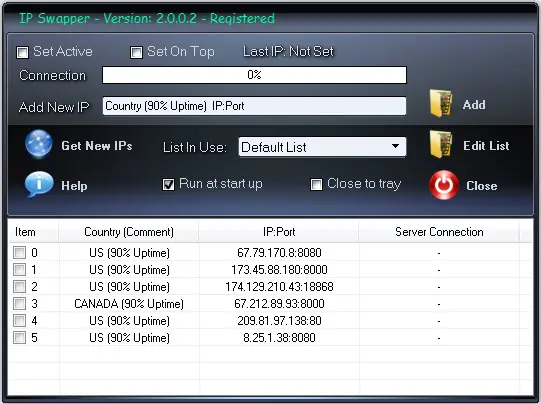Click the Server Connection column header

[x=439, y=232]
